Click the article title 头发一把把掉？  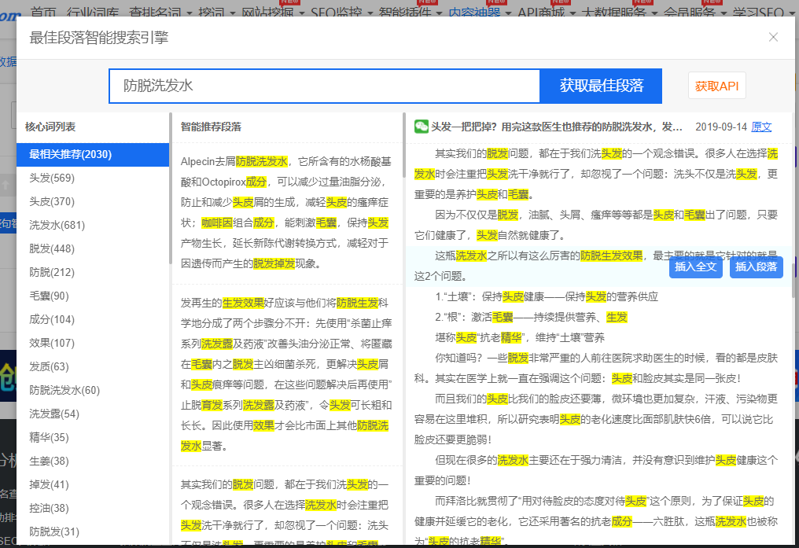tap(556, 127)
